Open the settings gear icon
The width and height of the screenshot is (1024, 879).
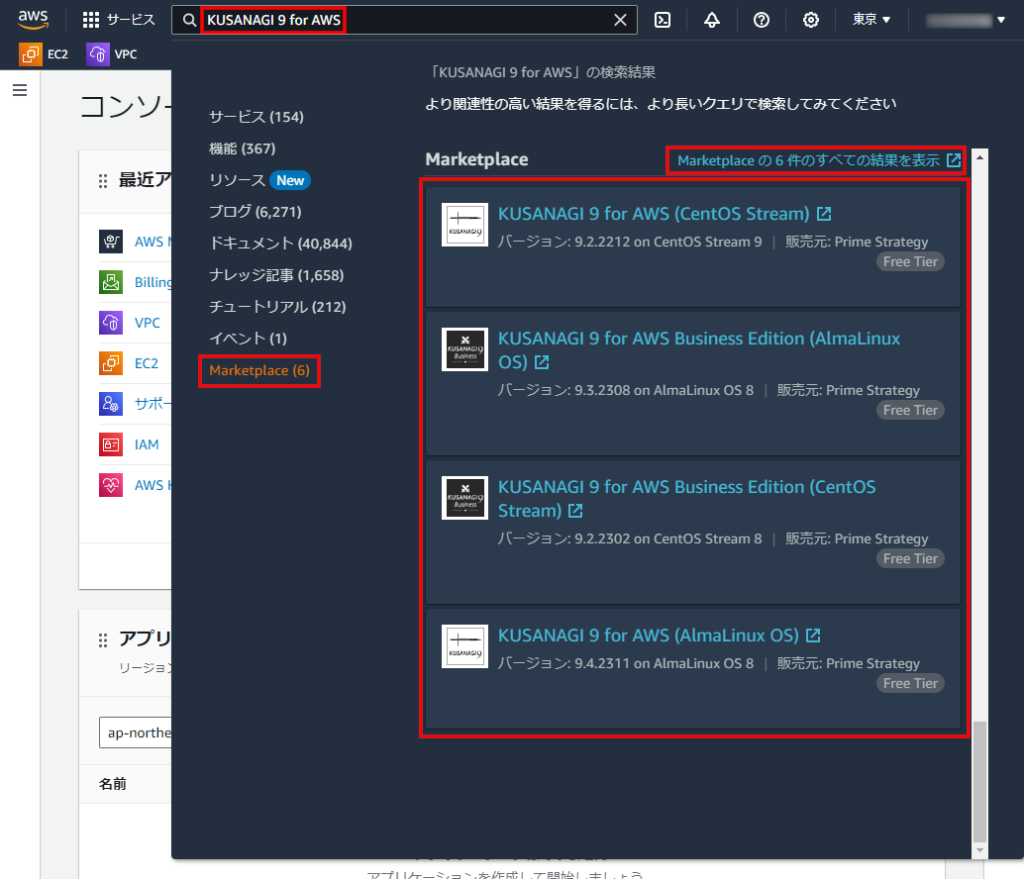(810, 20)
